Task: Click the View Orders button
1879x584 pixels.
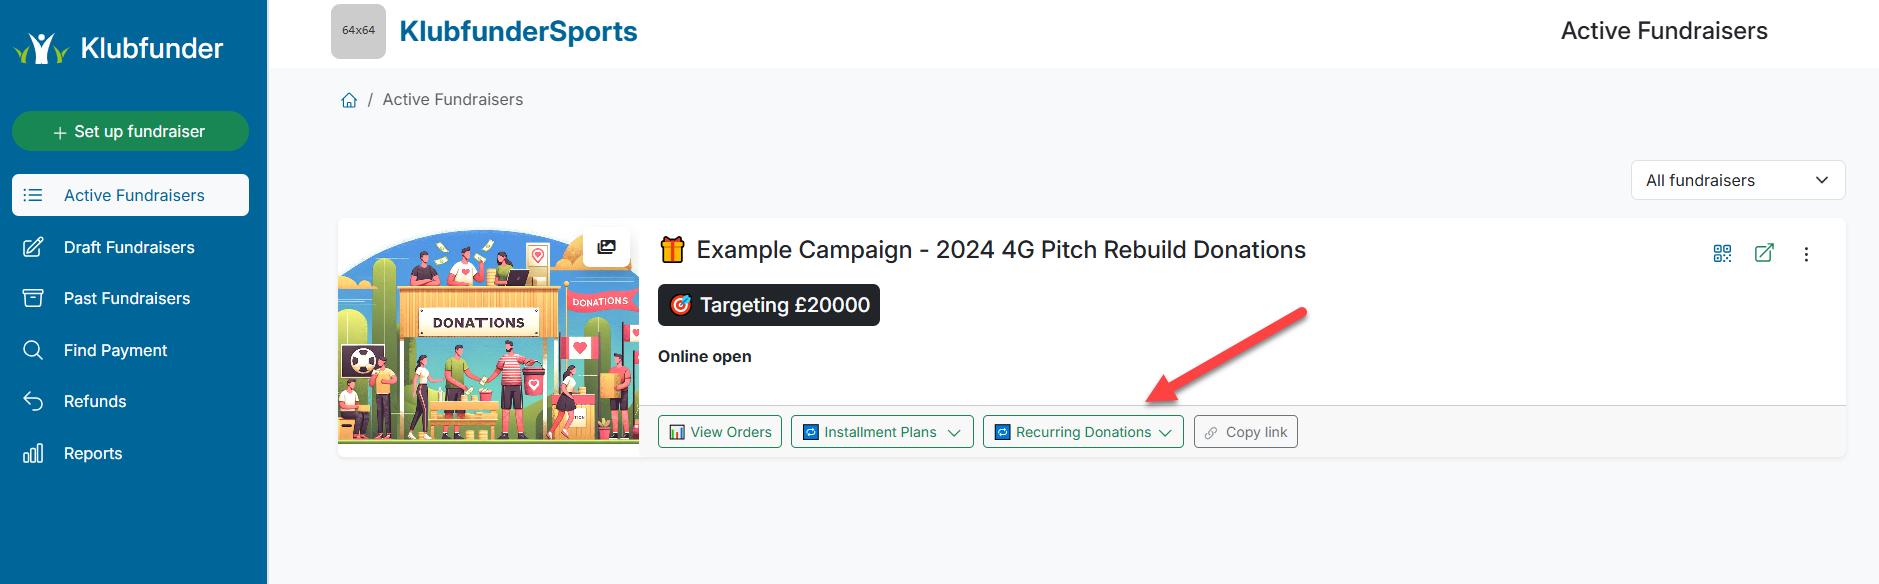Action: 720,432
